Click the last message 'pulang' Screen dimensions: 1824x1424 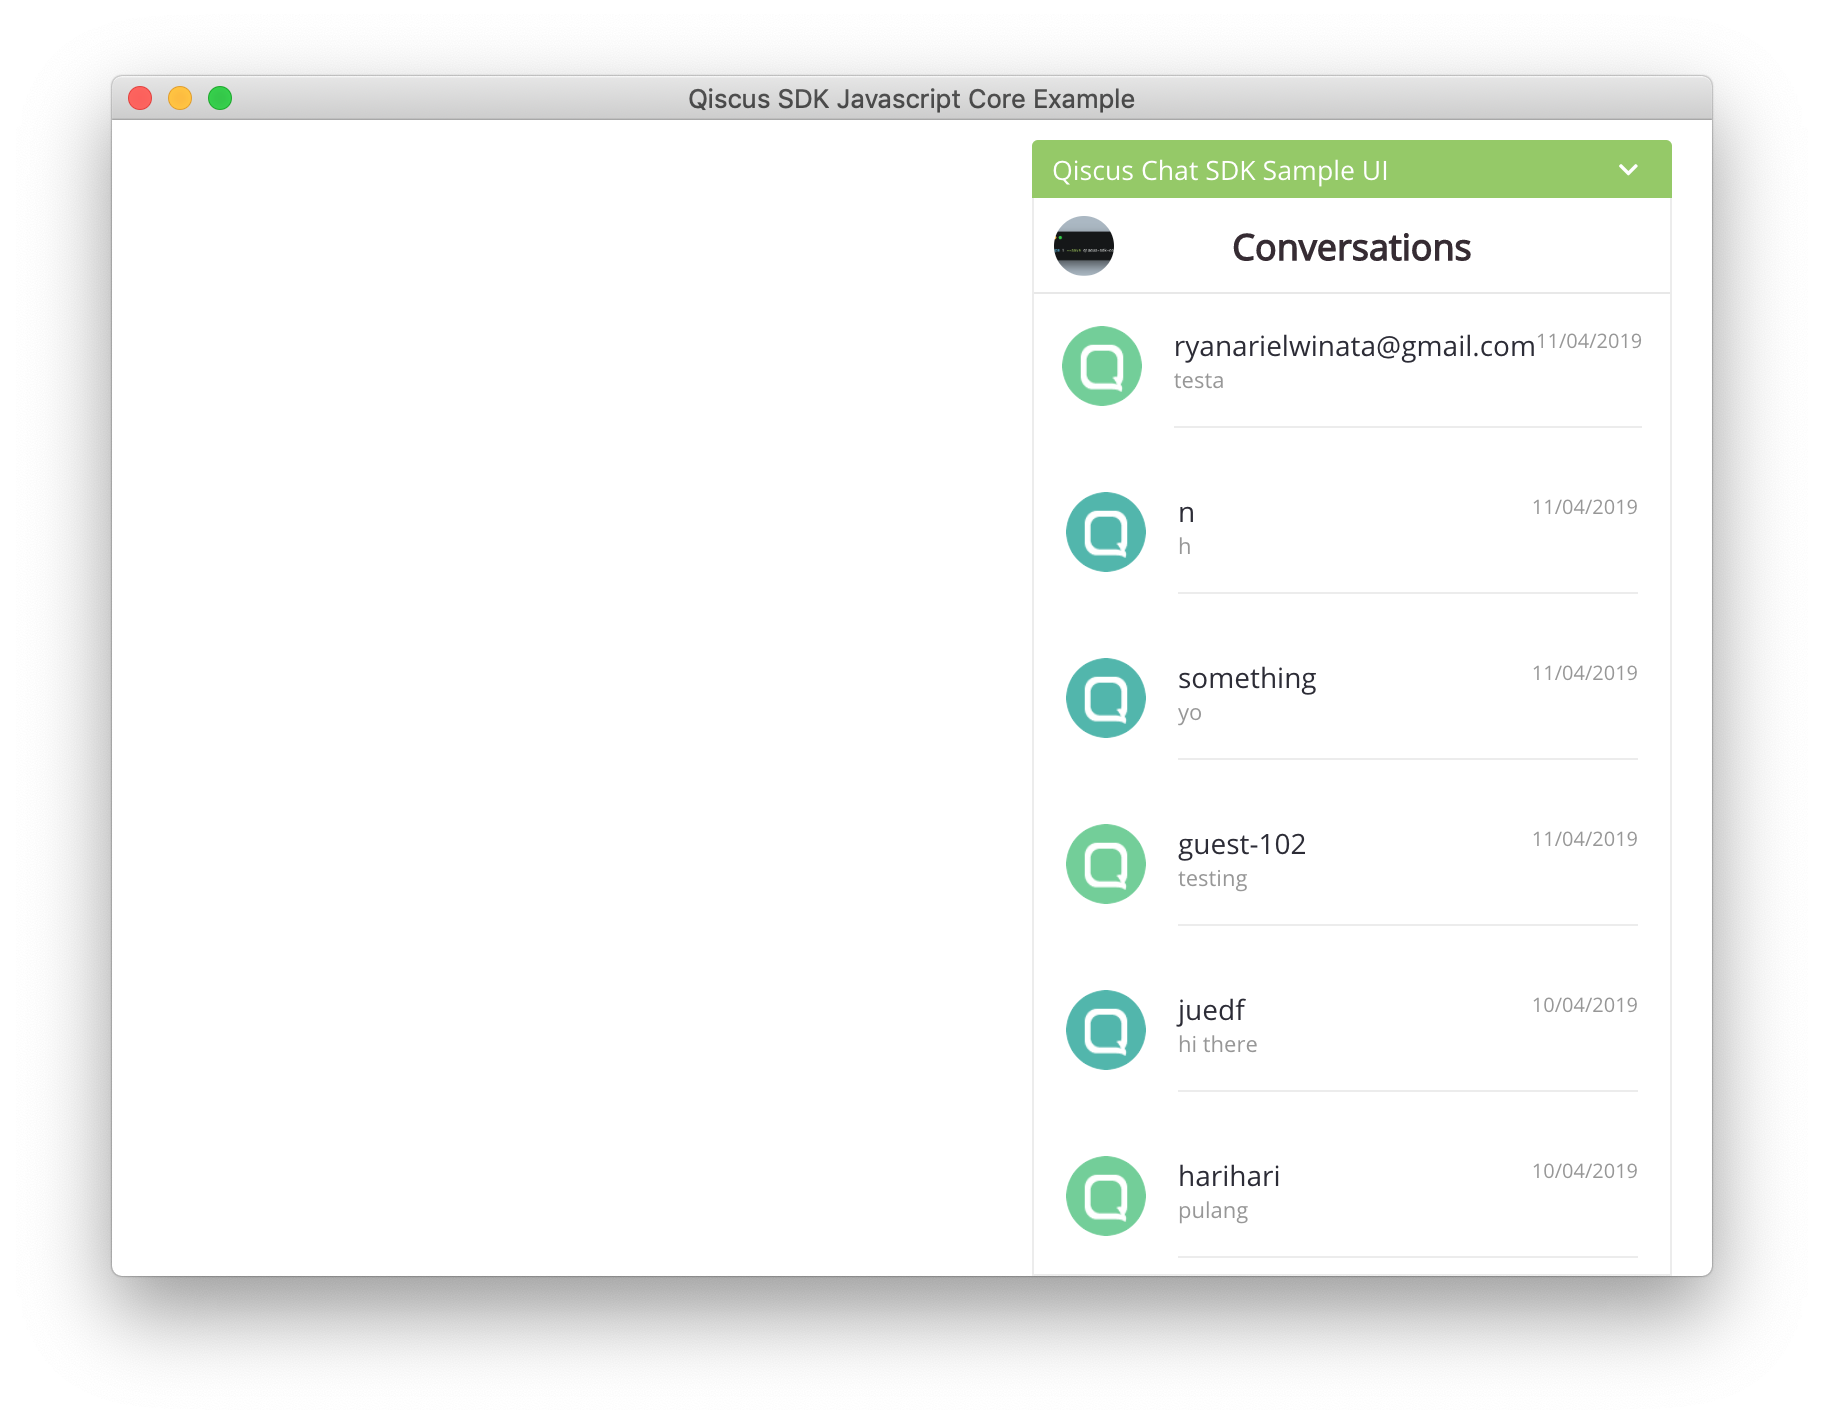(x=1213, y=1211)
